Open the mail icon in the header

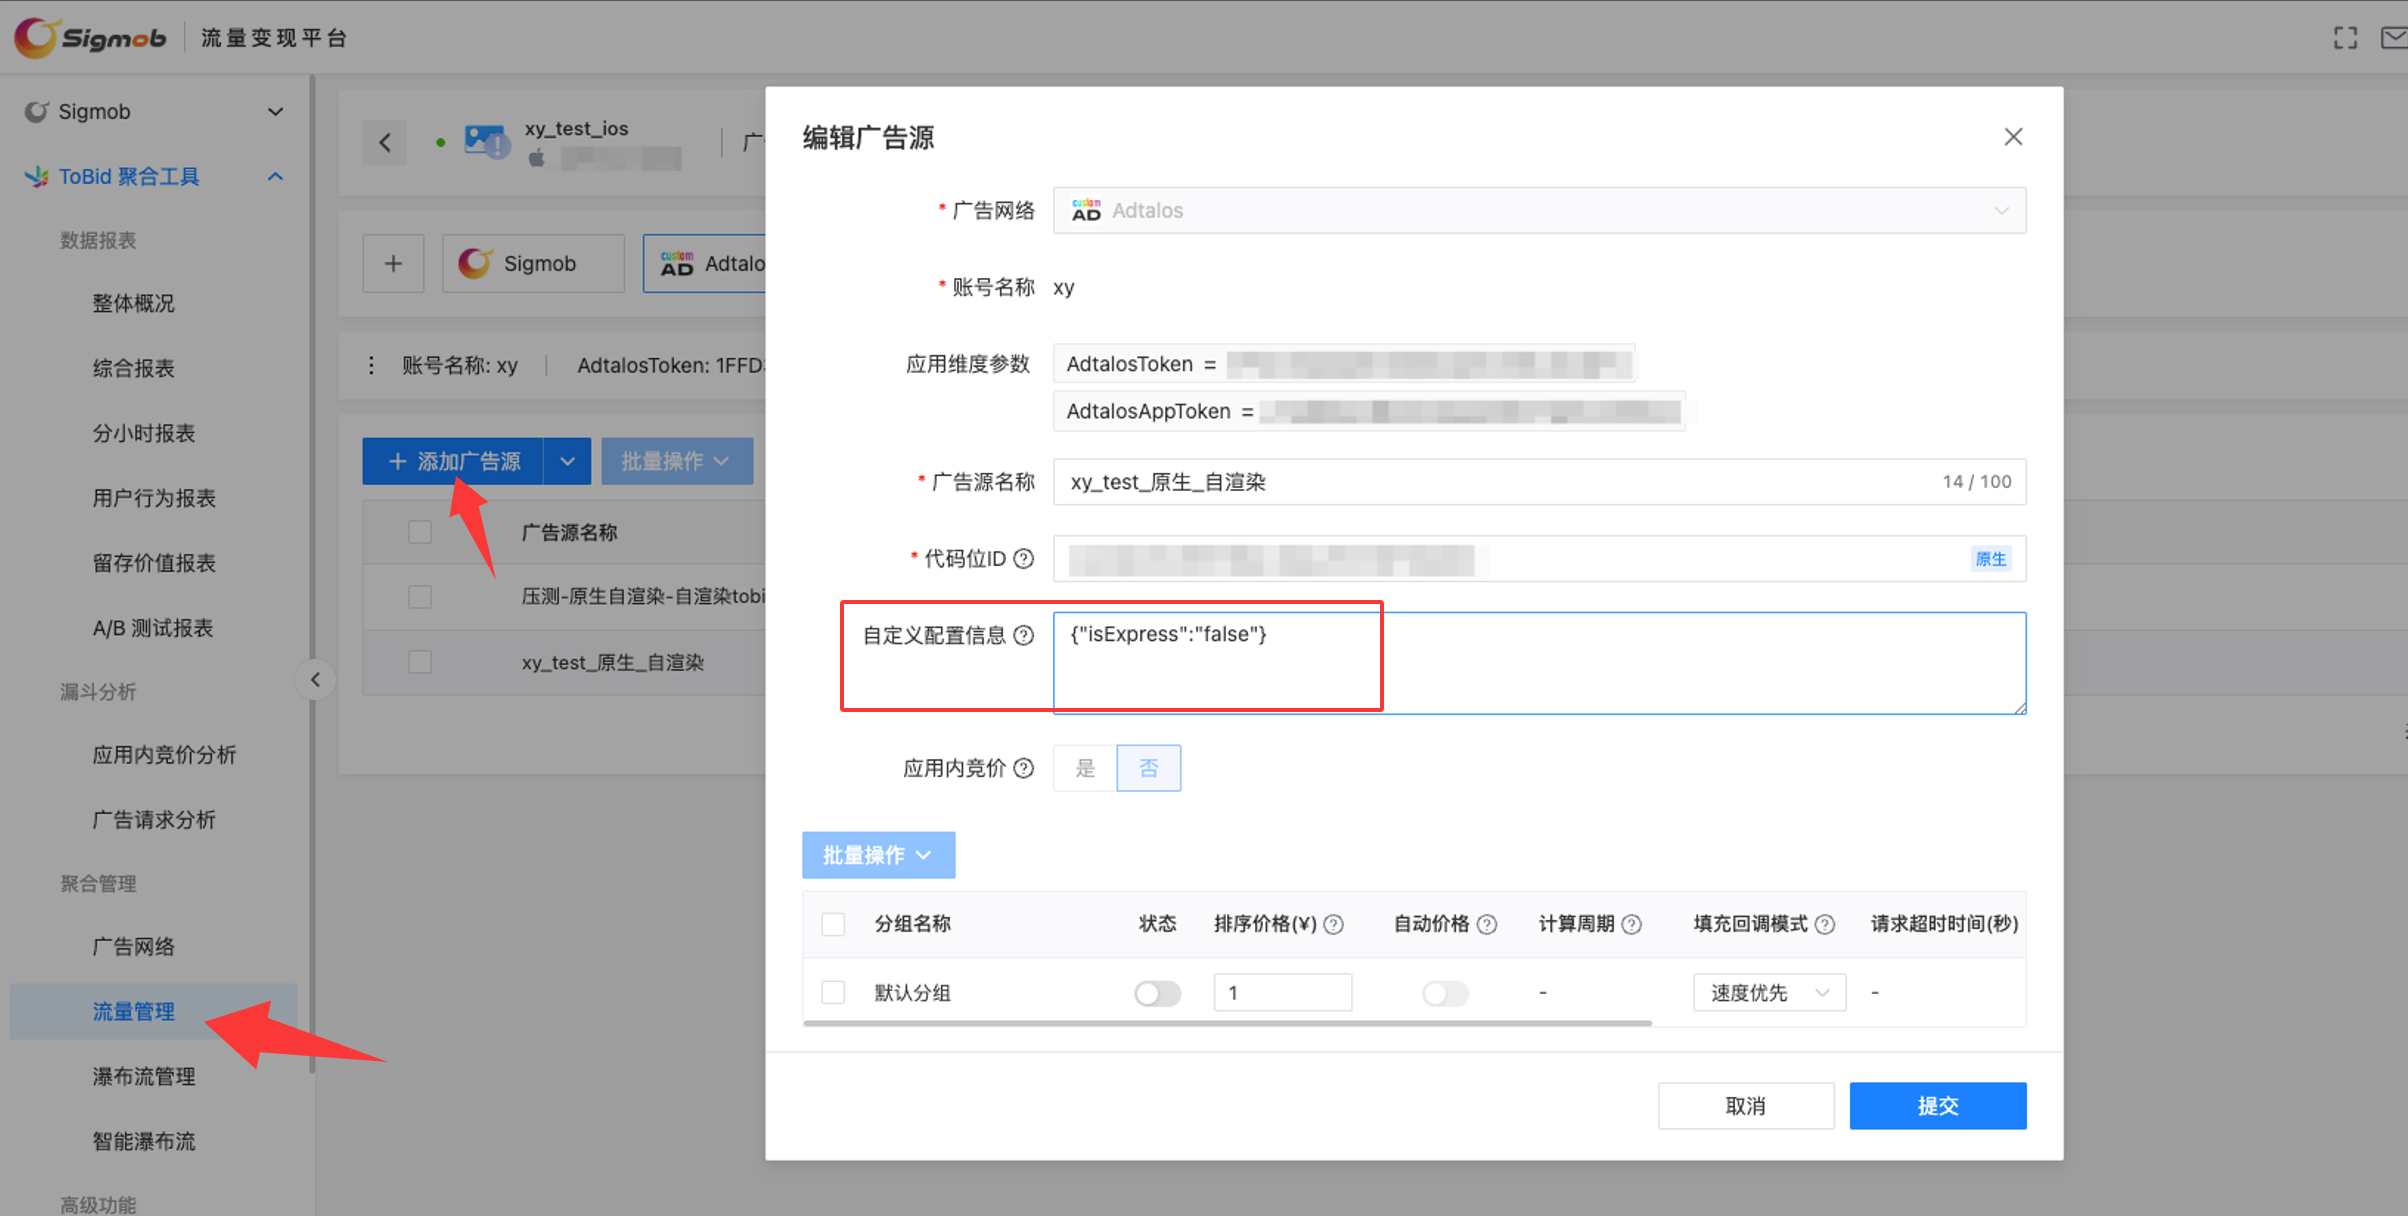tap(2394, 38)
